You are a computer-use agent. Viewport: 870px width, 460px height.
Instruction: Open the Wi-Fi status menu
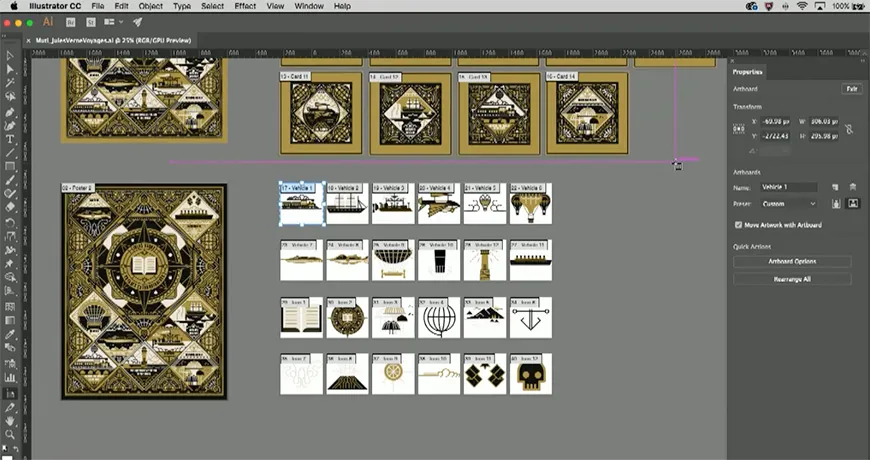[x=802, y=6]
